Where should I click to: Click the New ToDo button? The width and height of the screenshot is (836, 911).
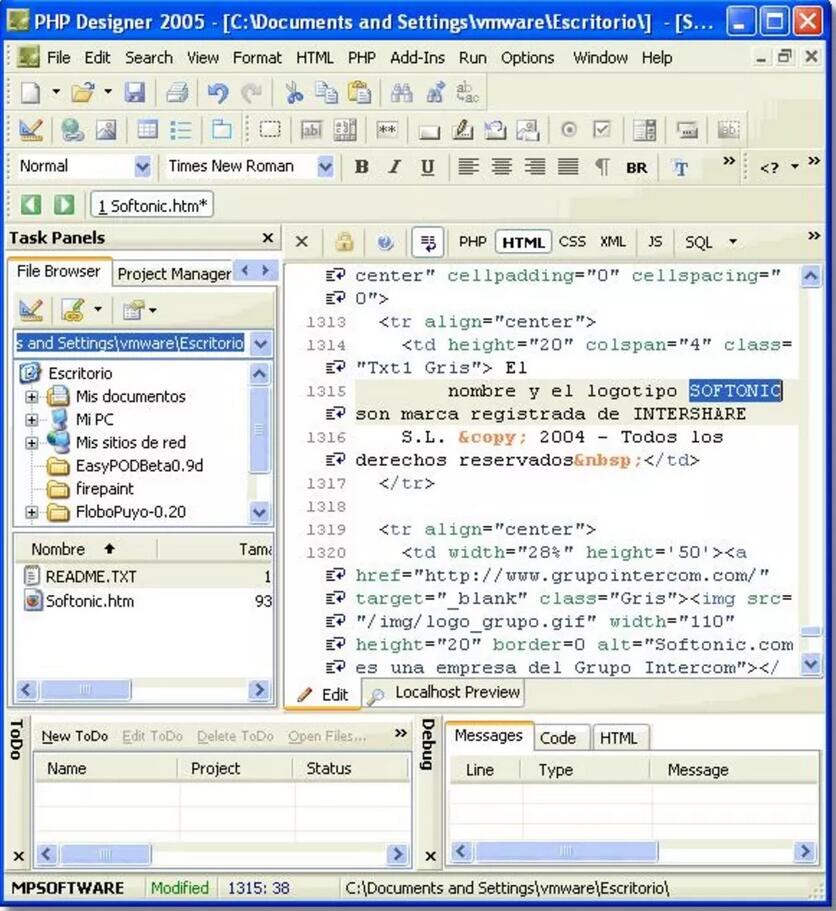coord(74,736)
